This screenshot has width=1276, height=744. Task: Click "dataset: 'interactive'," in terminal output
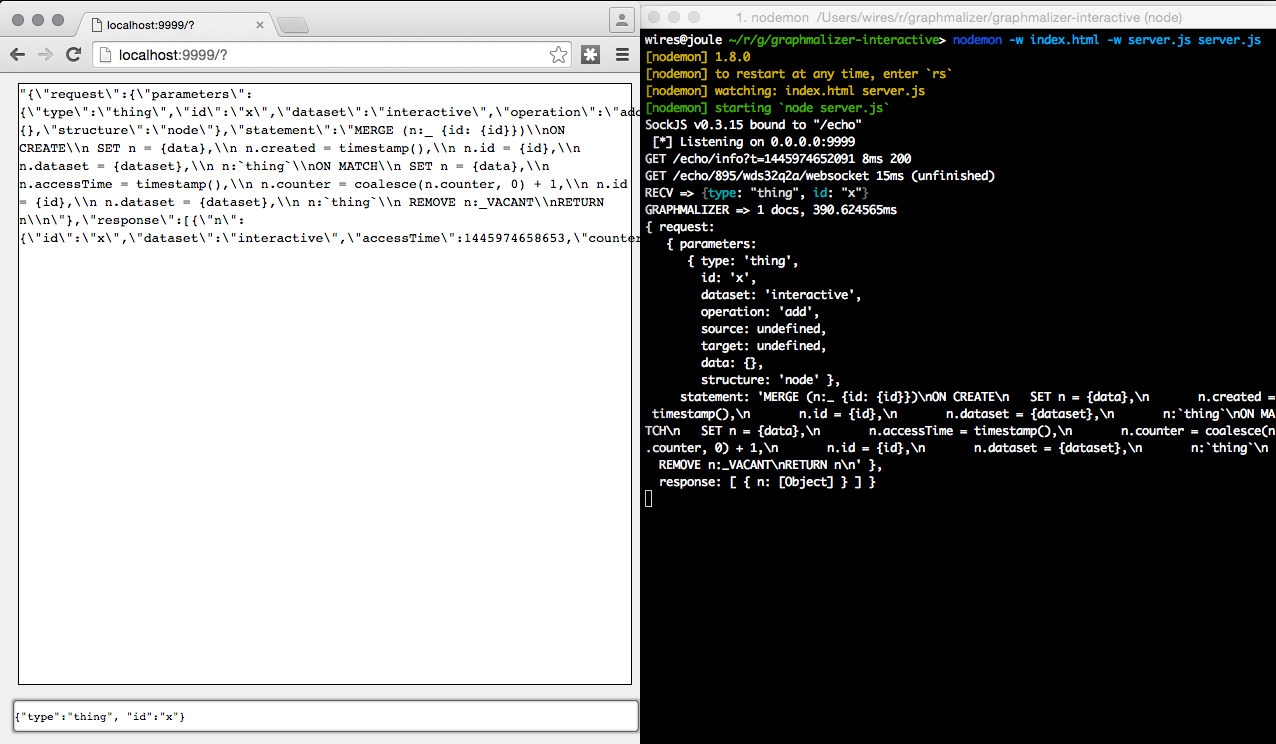(781, 295)
